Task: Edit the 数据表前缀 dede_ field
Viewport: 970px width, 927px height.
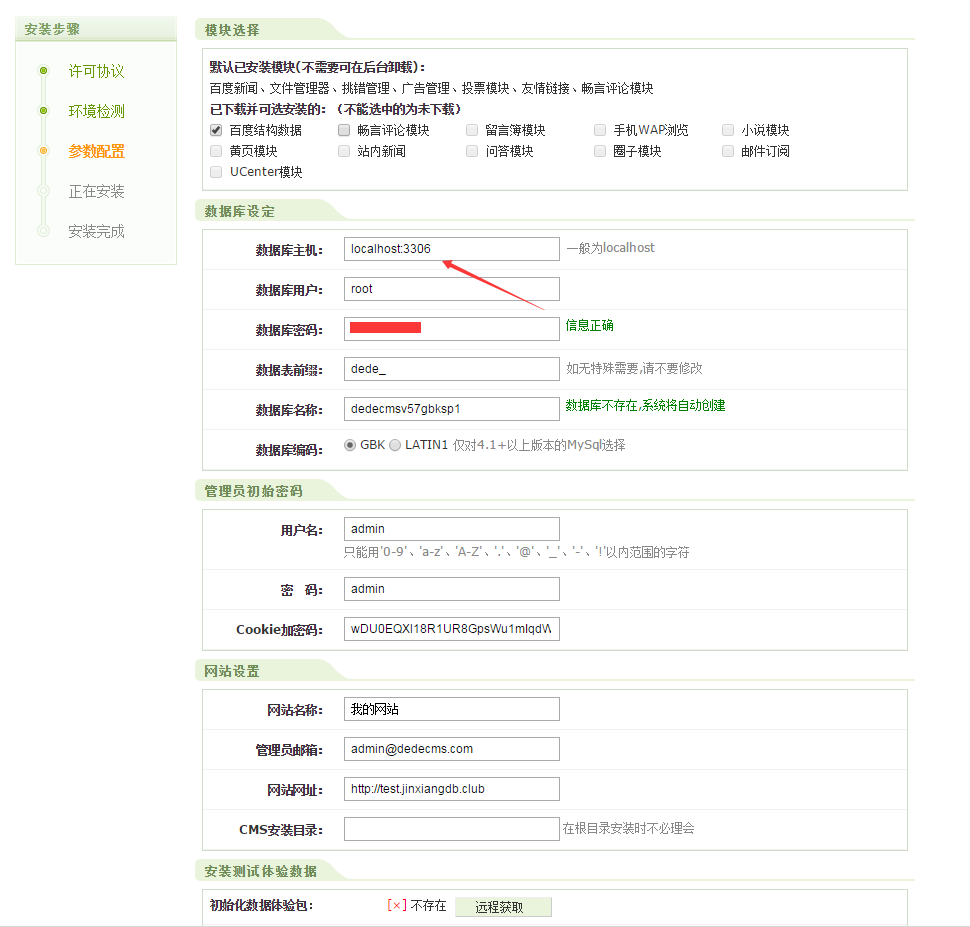Action: click(451, 369)
